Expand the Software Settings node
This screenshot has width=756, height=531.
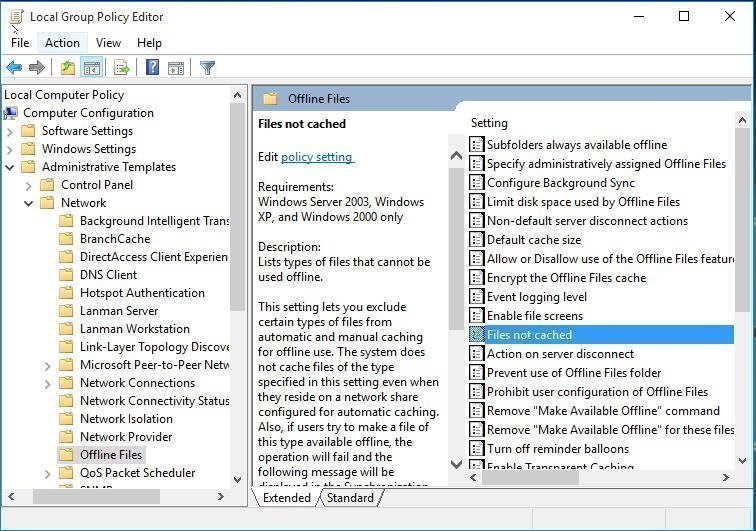pyautogui.click(x=10, y=131)
